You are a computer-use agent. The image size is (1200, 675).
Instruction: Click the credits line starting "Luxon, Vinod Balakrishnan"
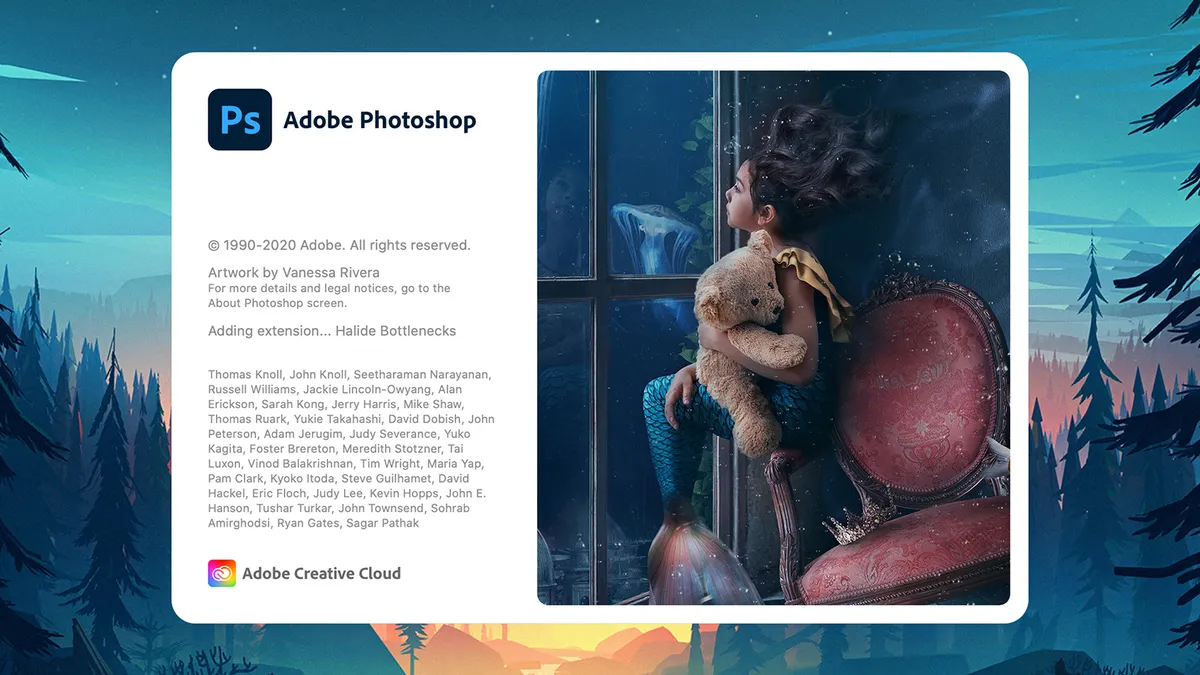click(345, 464)
